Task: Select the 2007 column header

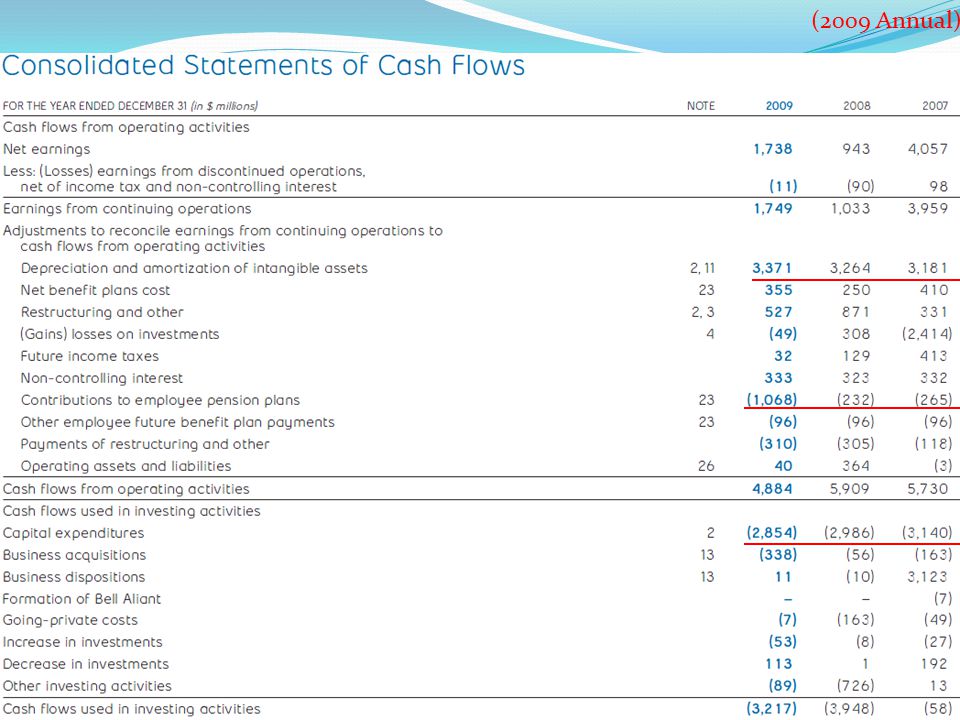Action: (x=935, y=106)
